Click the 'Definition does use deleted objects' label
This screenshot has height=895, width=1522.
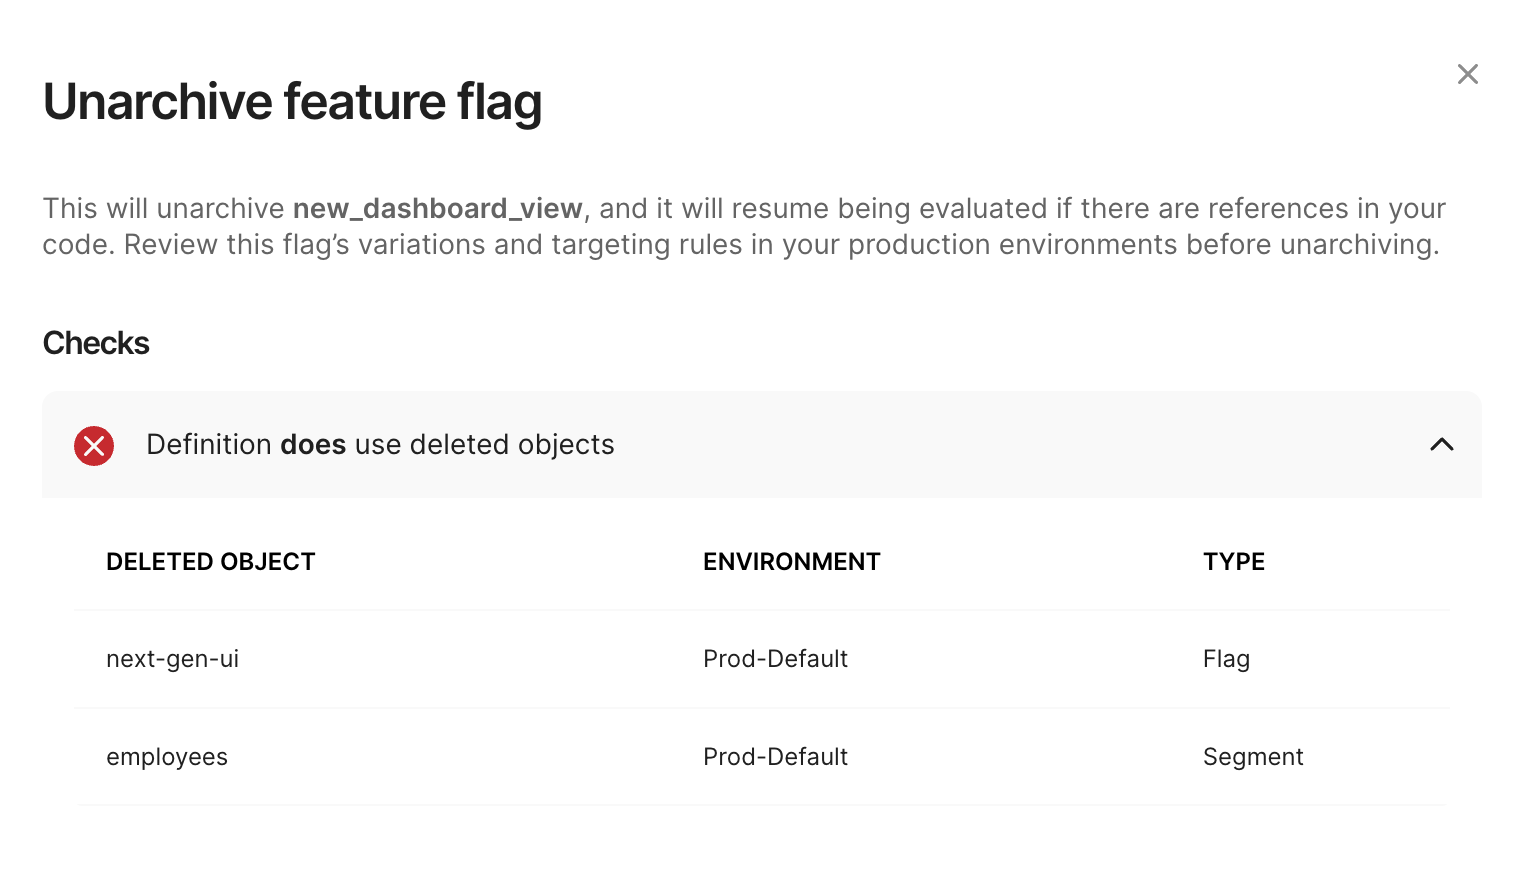380,445
